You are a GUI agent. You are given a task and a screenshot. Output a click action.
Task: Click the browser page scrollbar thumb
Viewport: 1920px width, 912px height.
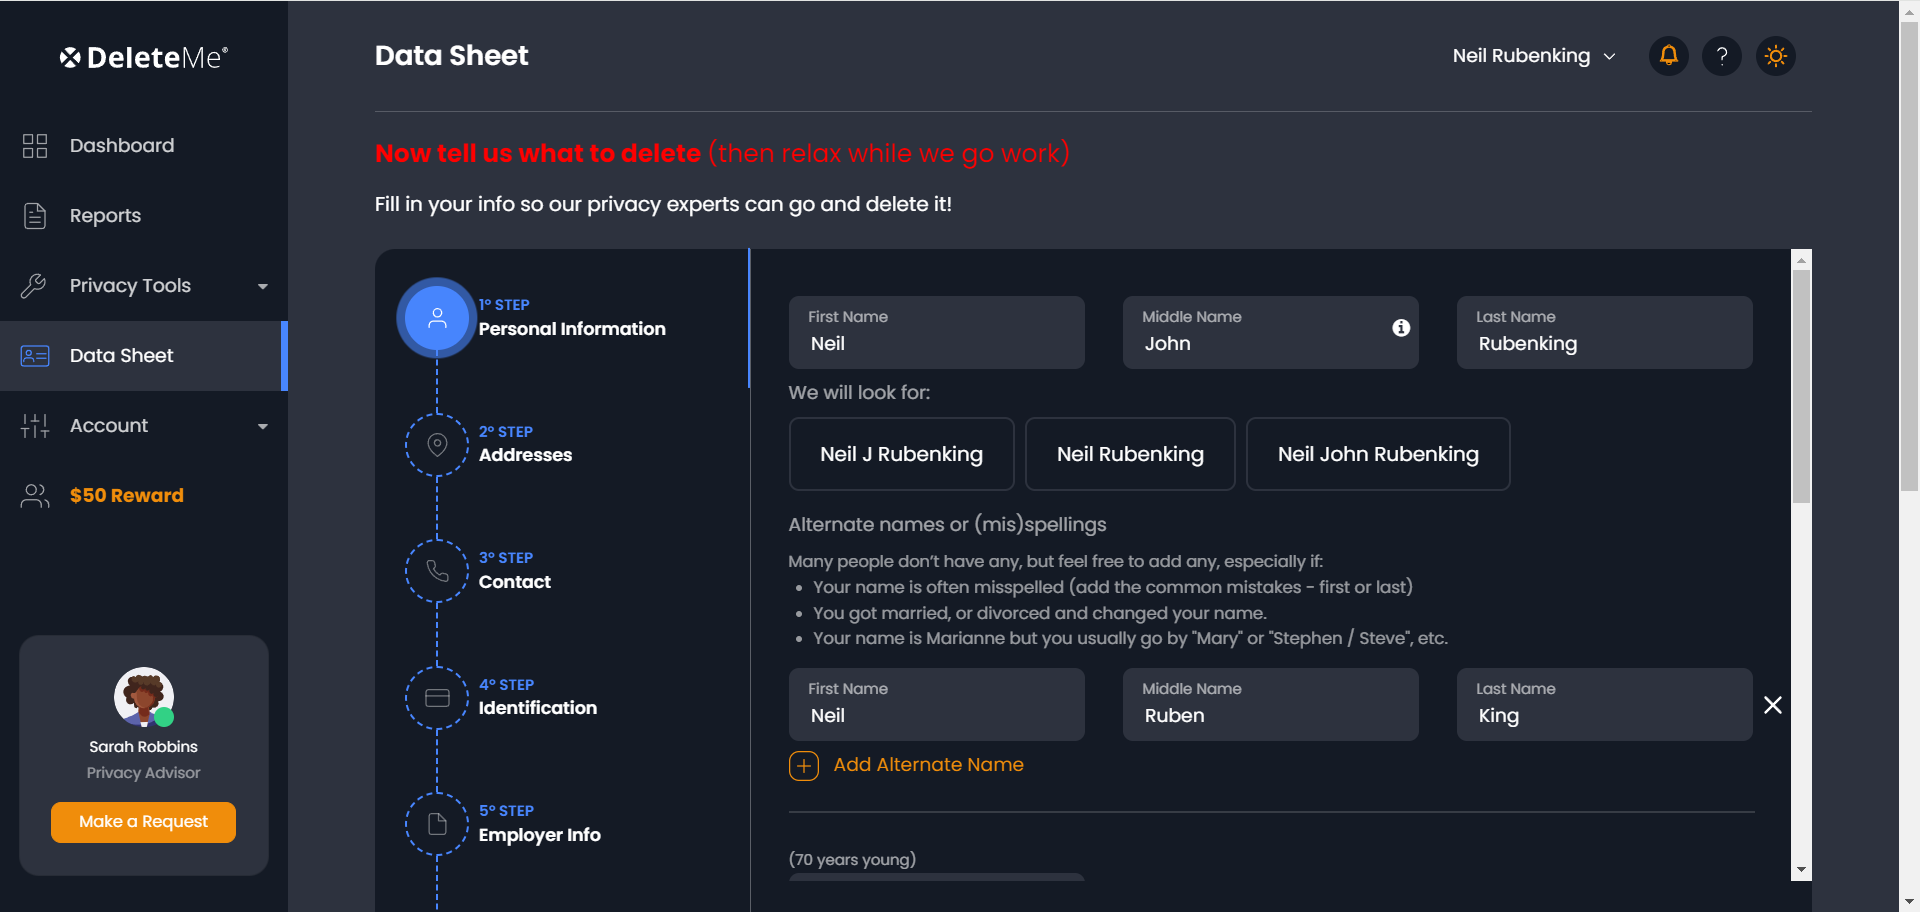tap(1910, 257)
